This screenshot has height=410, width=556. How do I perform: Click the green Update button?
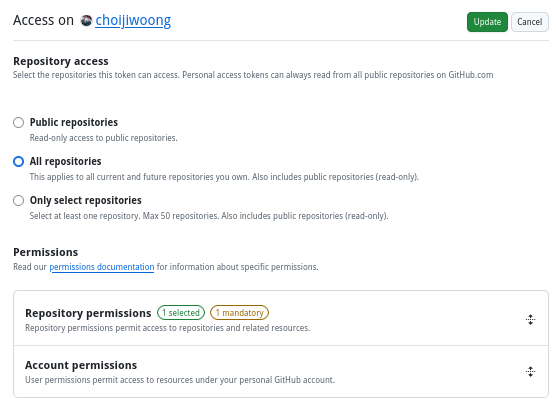487,22
